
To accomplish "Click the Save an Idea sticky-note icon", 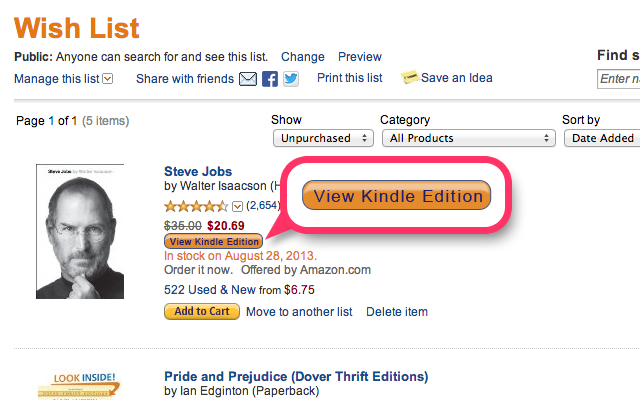I will click(410, 77).
